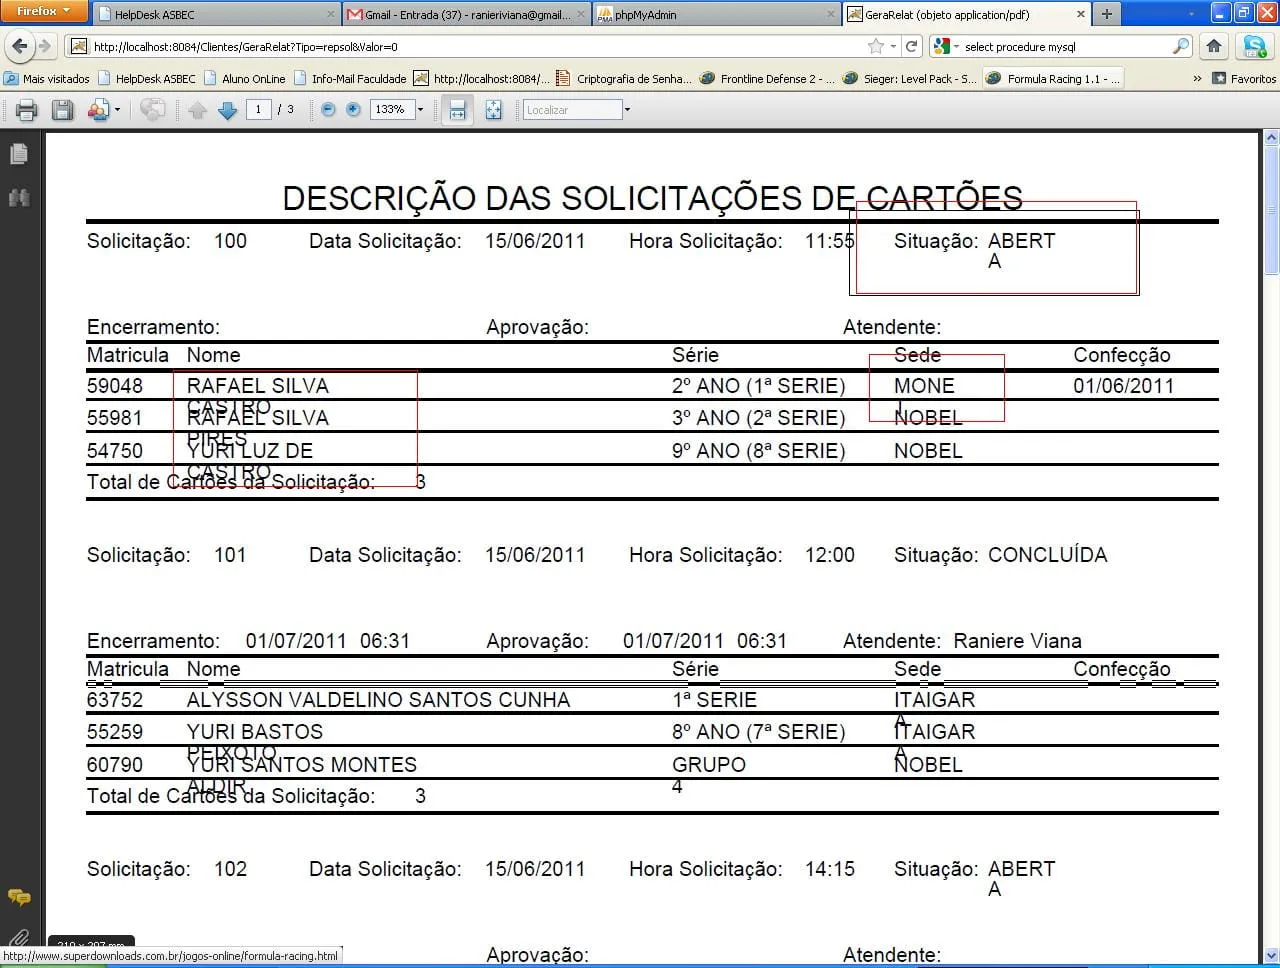
Task: Open the Aluno OnLine bookmark
Action: pos(245,79)
